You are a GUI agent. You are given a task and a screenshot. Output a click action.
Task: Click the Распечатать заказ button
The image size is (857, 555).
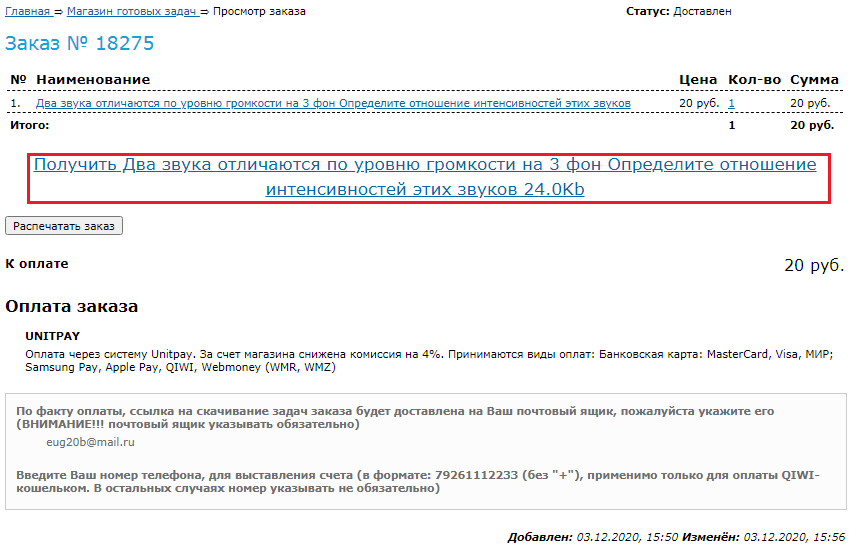64,226
